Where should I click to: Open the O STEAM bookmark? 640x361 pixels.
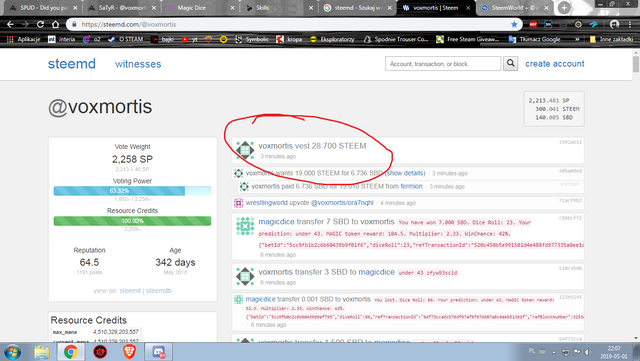click(126, 39)
